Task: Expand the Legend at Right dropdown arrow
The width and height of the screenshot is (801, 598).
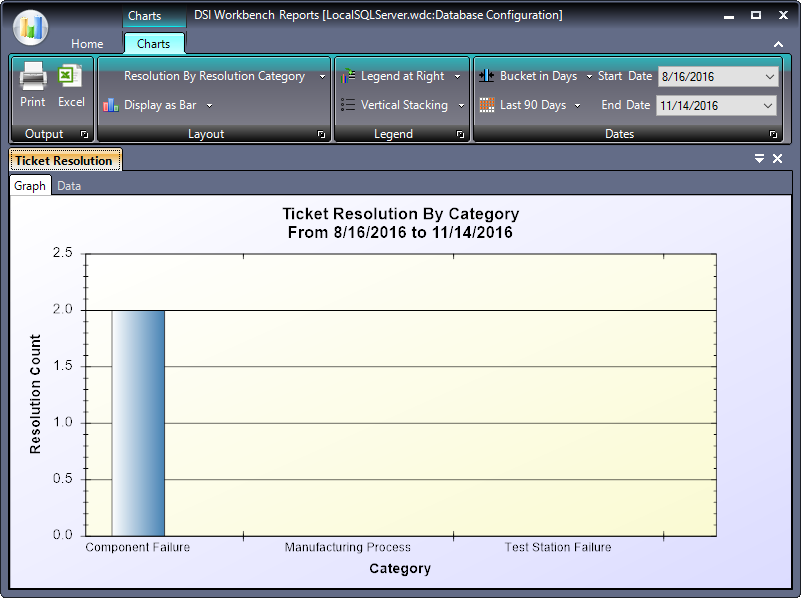Action: click(x=457, y=77)
